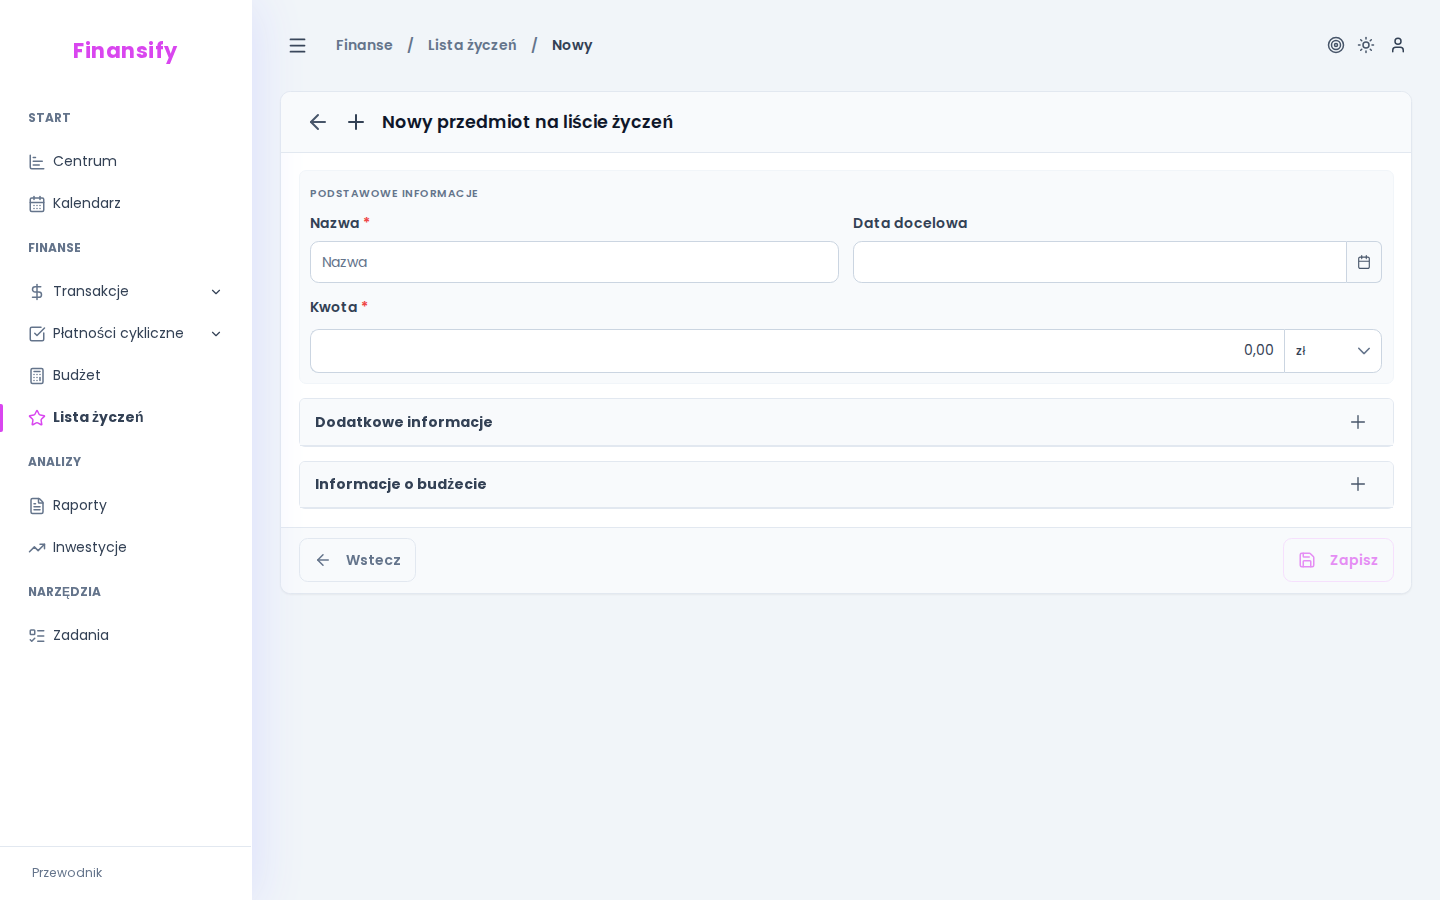Open the user profile icon top right
The height and width of the screenshot is (900, 1440).
[1397, 45]
